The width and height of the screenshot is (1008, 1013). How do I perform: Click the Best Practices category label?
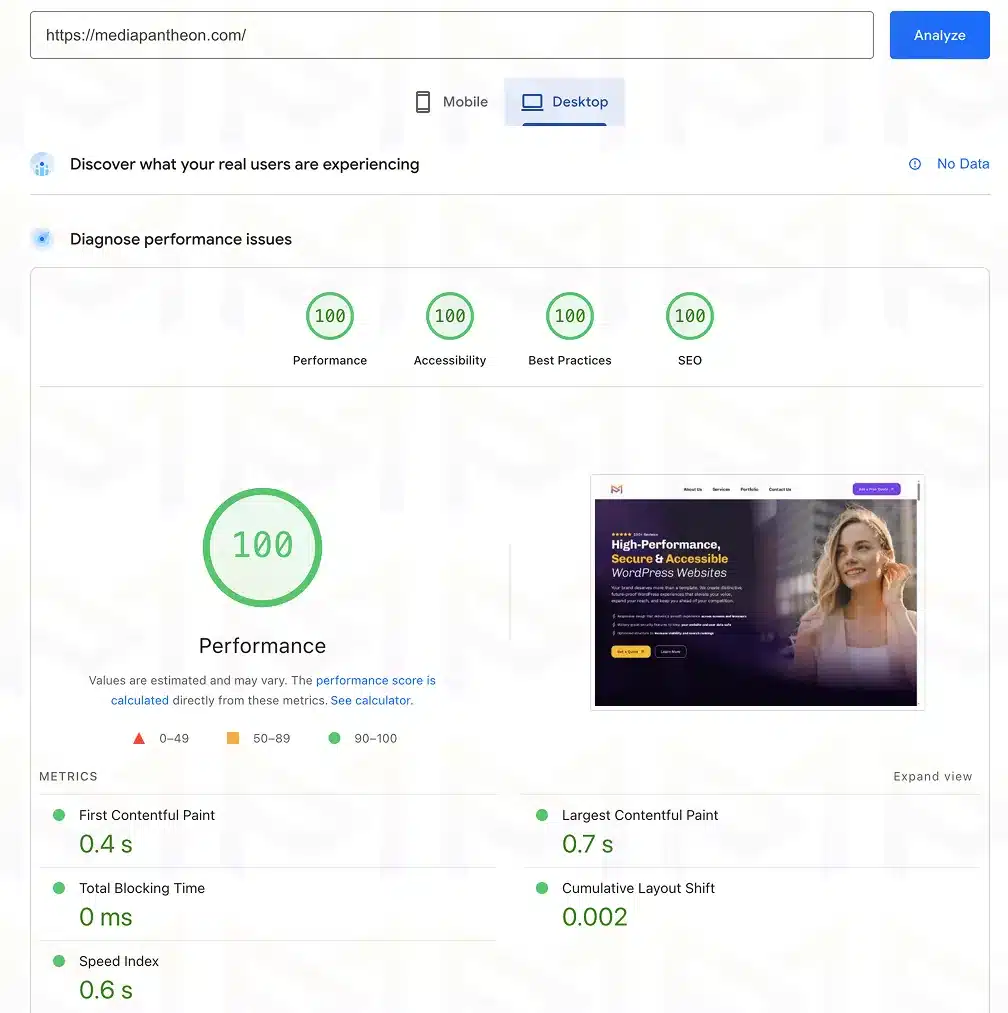click(569, 360)
